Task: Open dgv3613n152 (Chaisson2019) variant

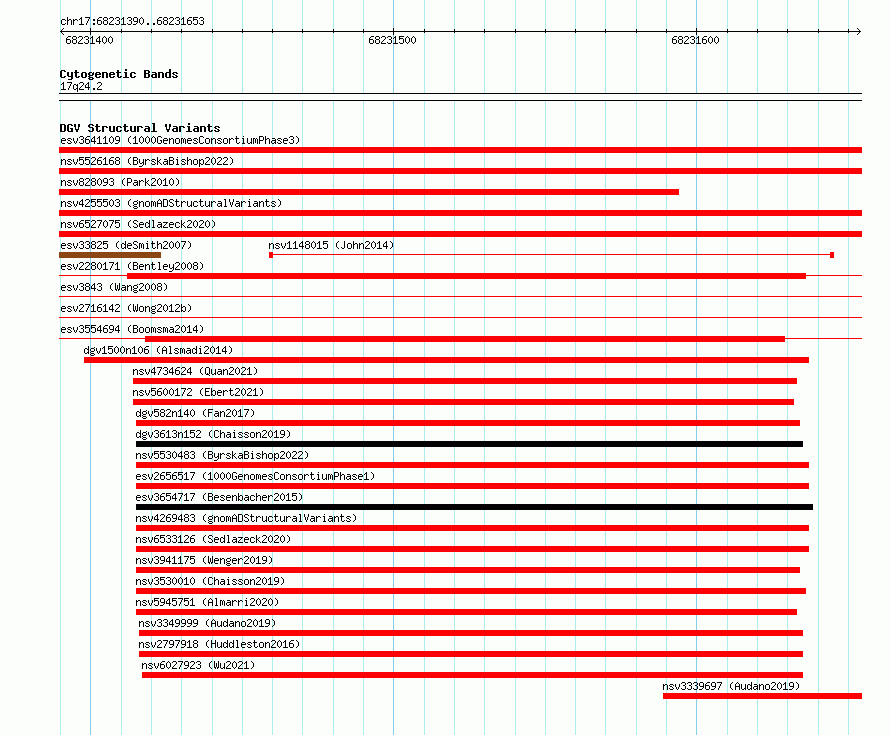Action: pyautogui.click(x=213, y=434)
